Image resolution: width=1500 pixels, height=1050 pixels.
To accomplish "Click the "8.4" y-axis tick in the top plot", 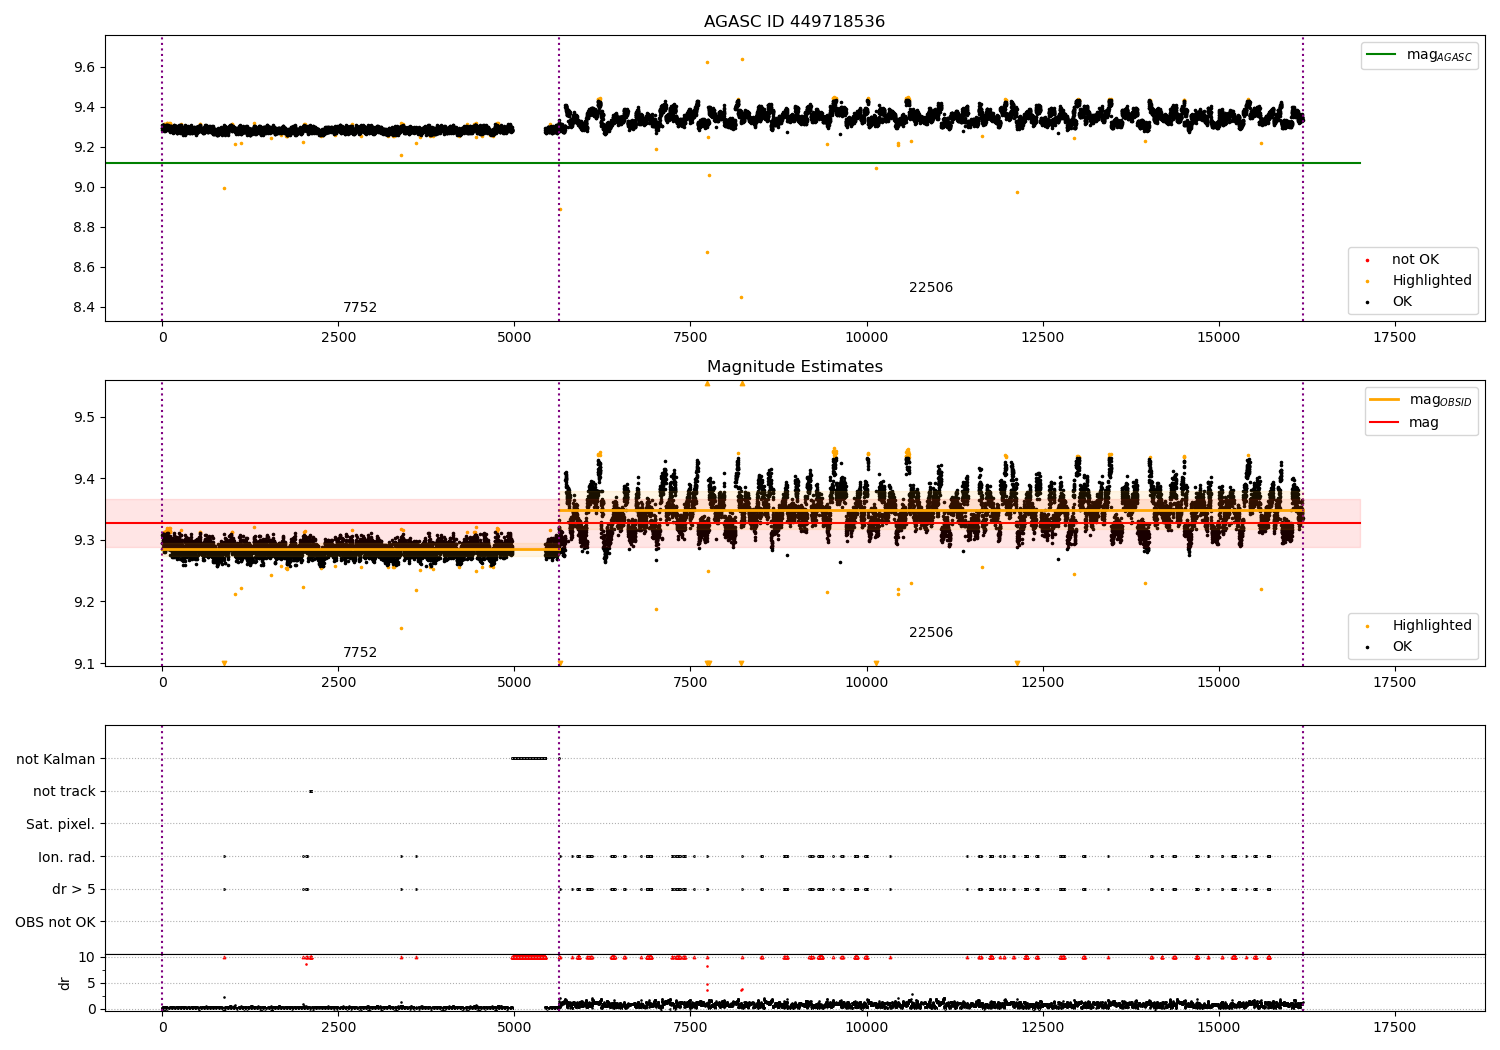I will coord(84,308).
